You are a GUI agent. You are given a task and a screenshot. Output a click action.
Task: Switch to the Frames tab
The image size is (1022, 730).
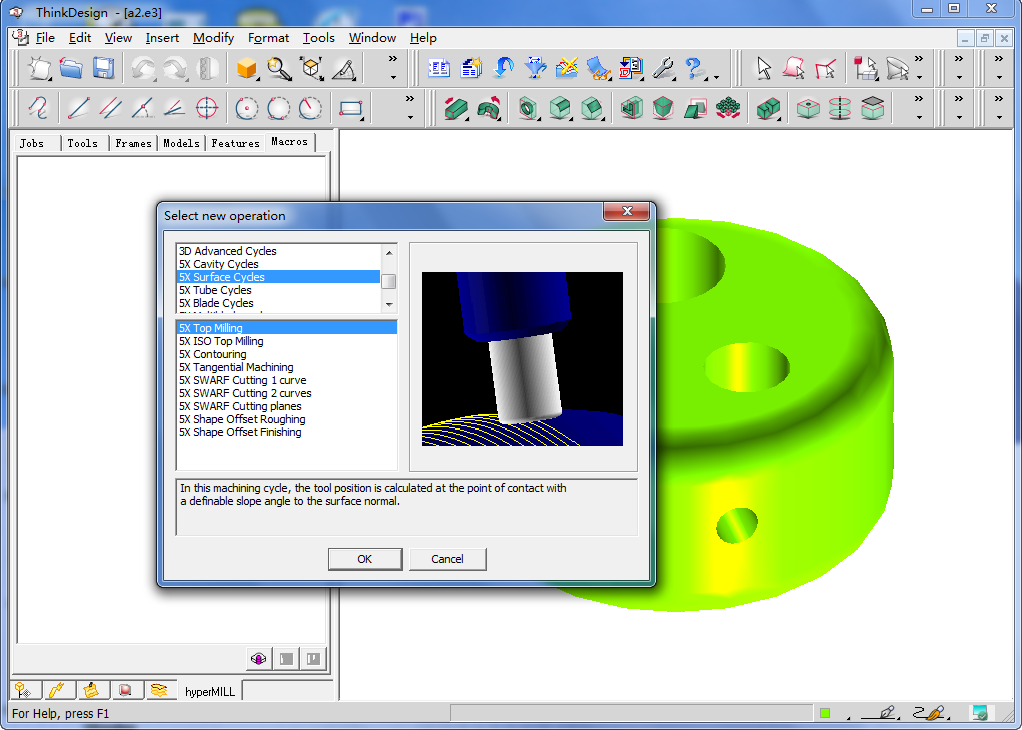(133, 143)
